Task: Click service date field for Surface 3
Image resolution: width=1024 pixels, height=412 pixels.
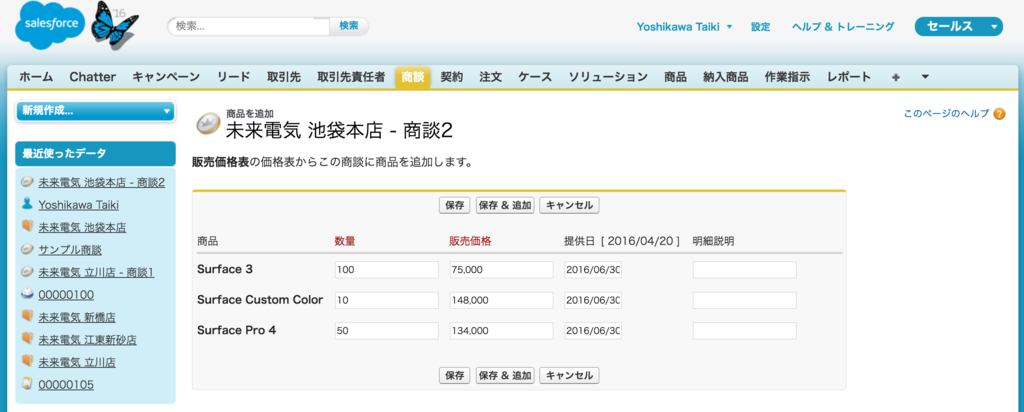Action: pyautogui.click(x=593, y=270)
